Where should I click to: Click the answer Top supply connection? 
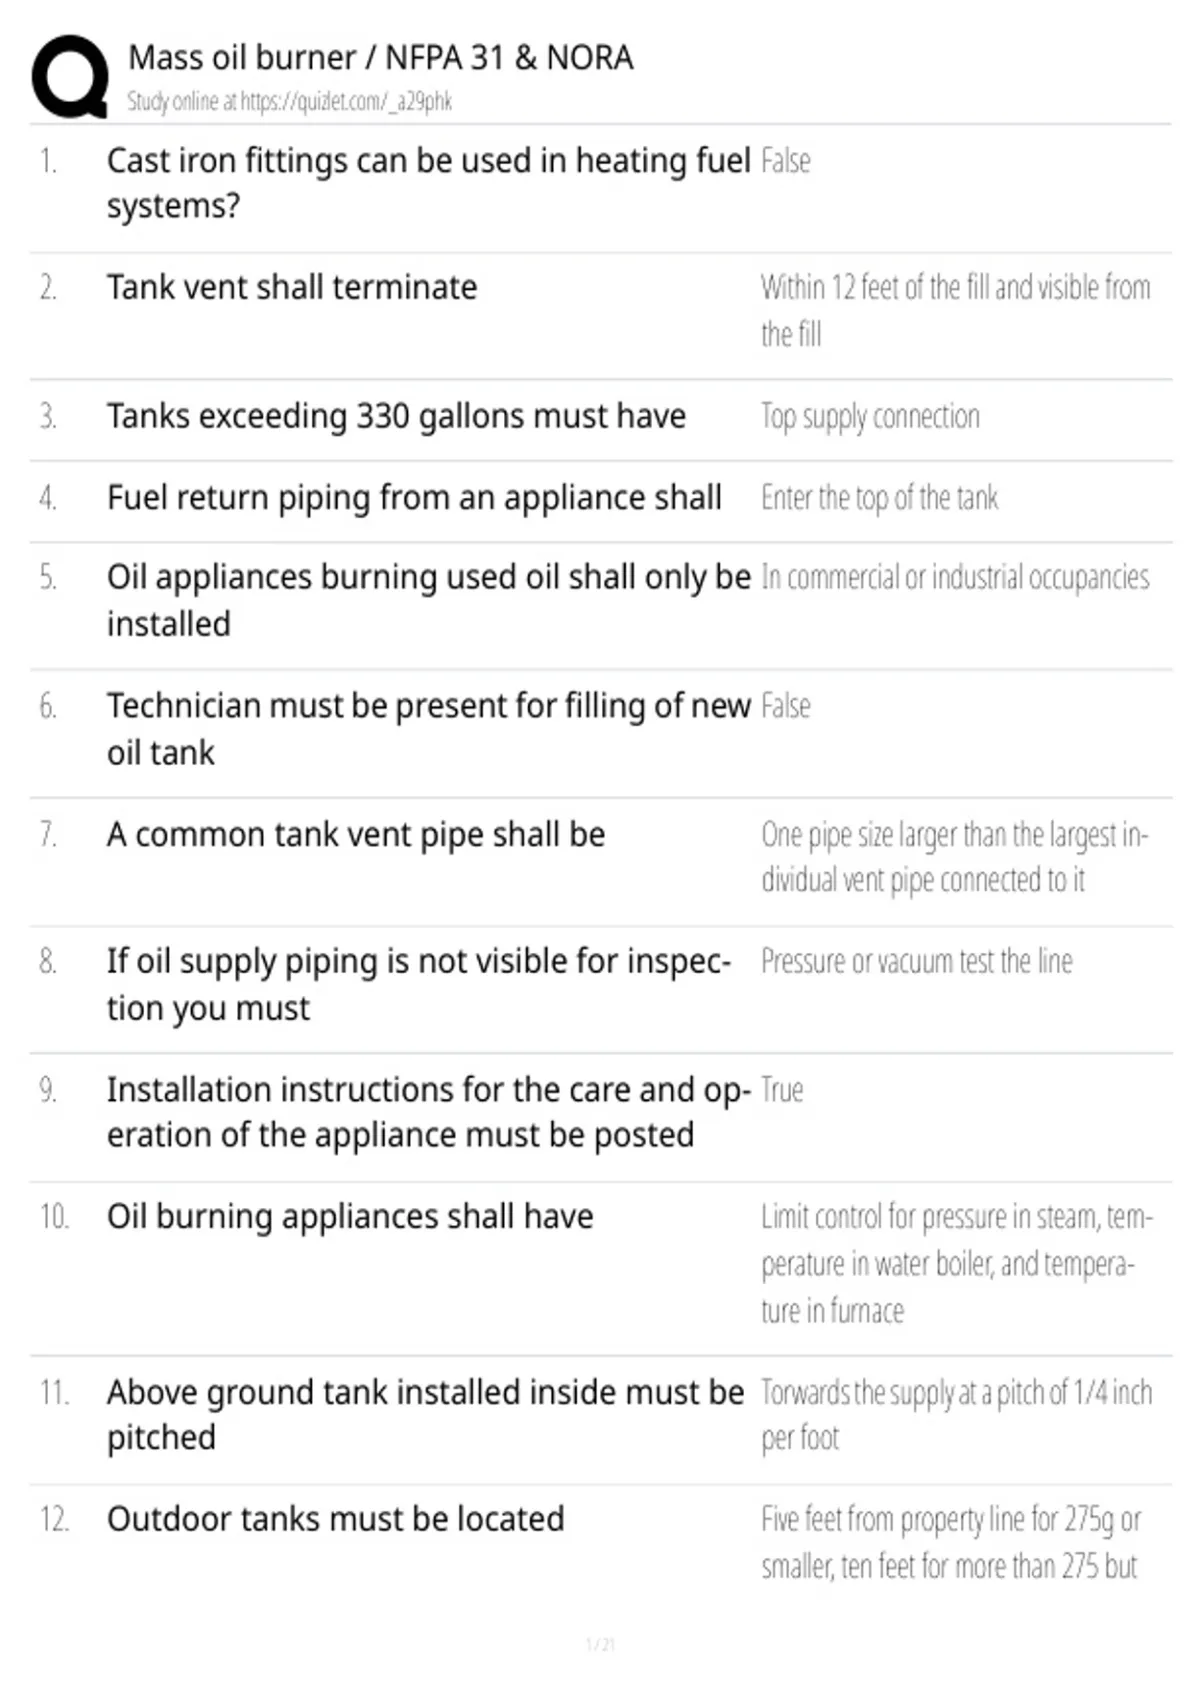[x=871, y=417]
